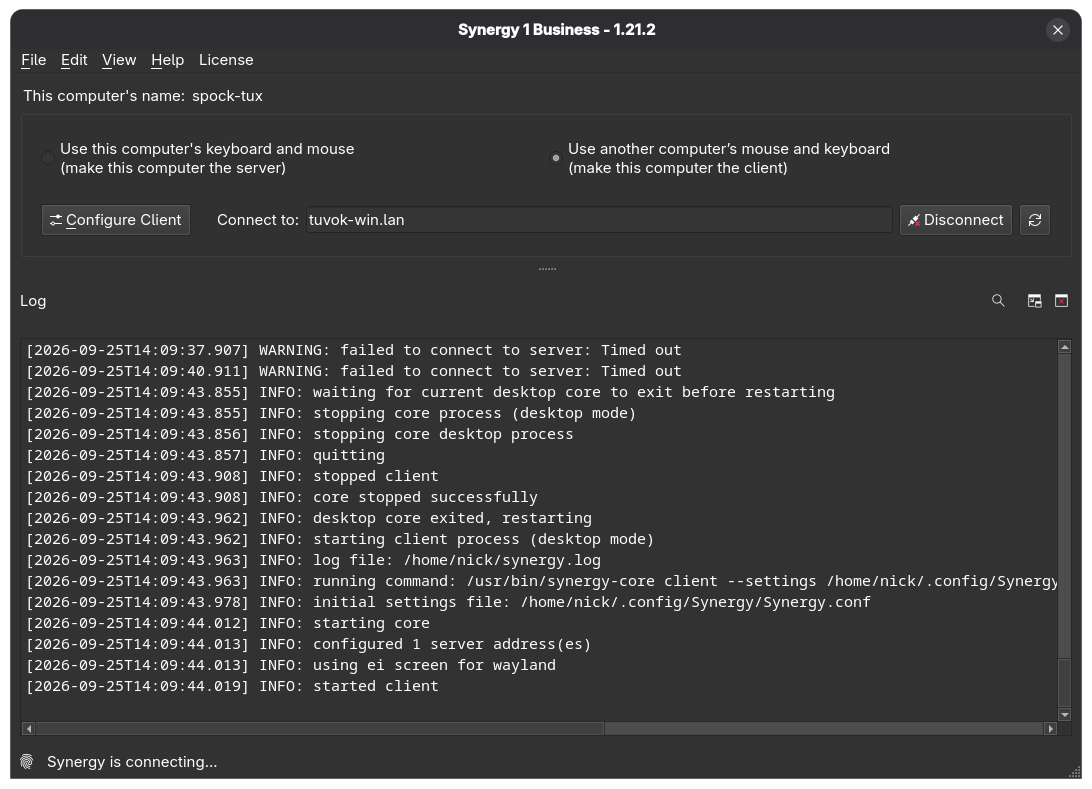This screenshot has width=1092, height=789.
Task: Click the refresh icon beside Disconnect
Action: click(x=1035, y=220)
